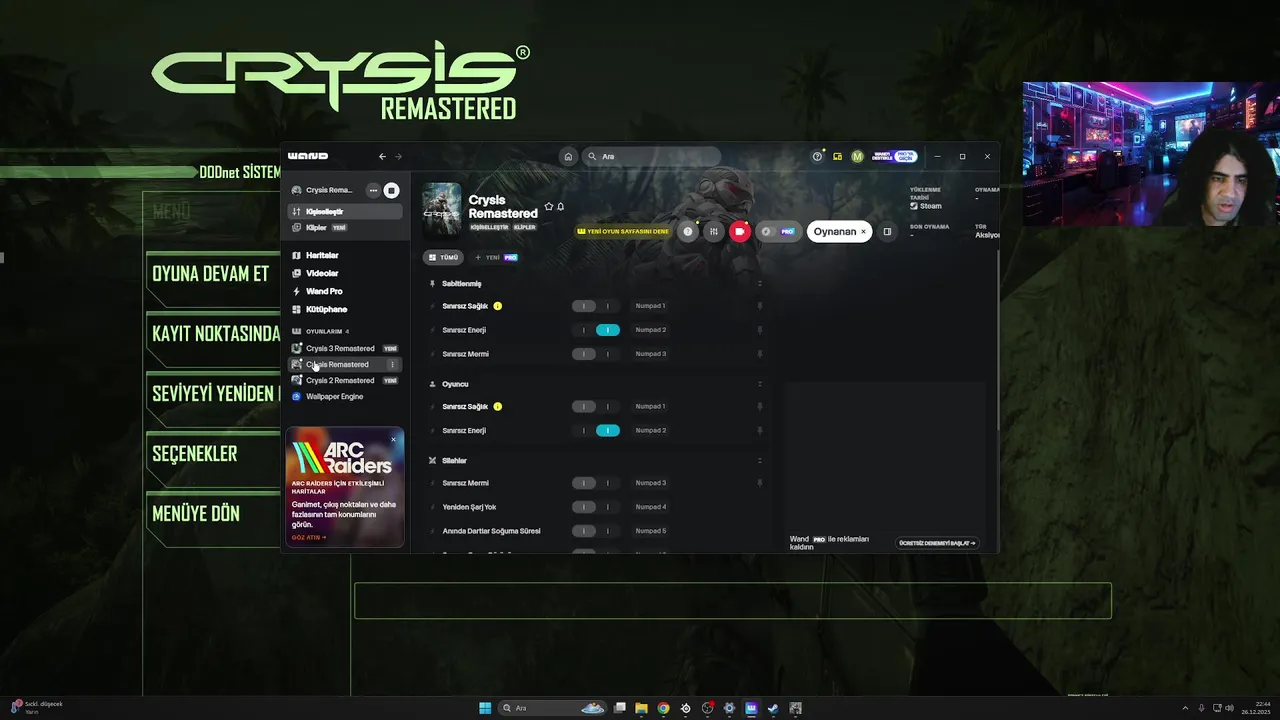1280x720 pixels.
Task: Click the notification bell next to game title
Action: pos(561,207)
